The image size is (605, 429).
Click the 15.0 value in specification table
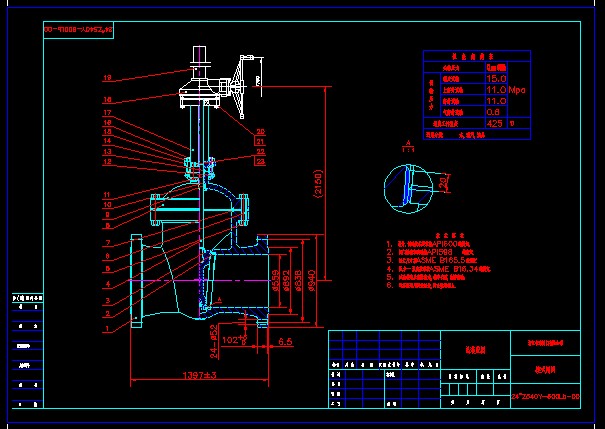pos(495,77)
